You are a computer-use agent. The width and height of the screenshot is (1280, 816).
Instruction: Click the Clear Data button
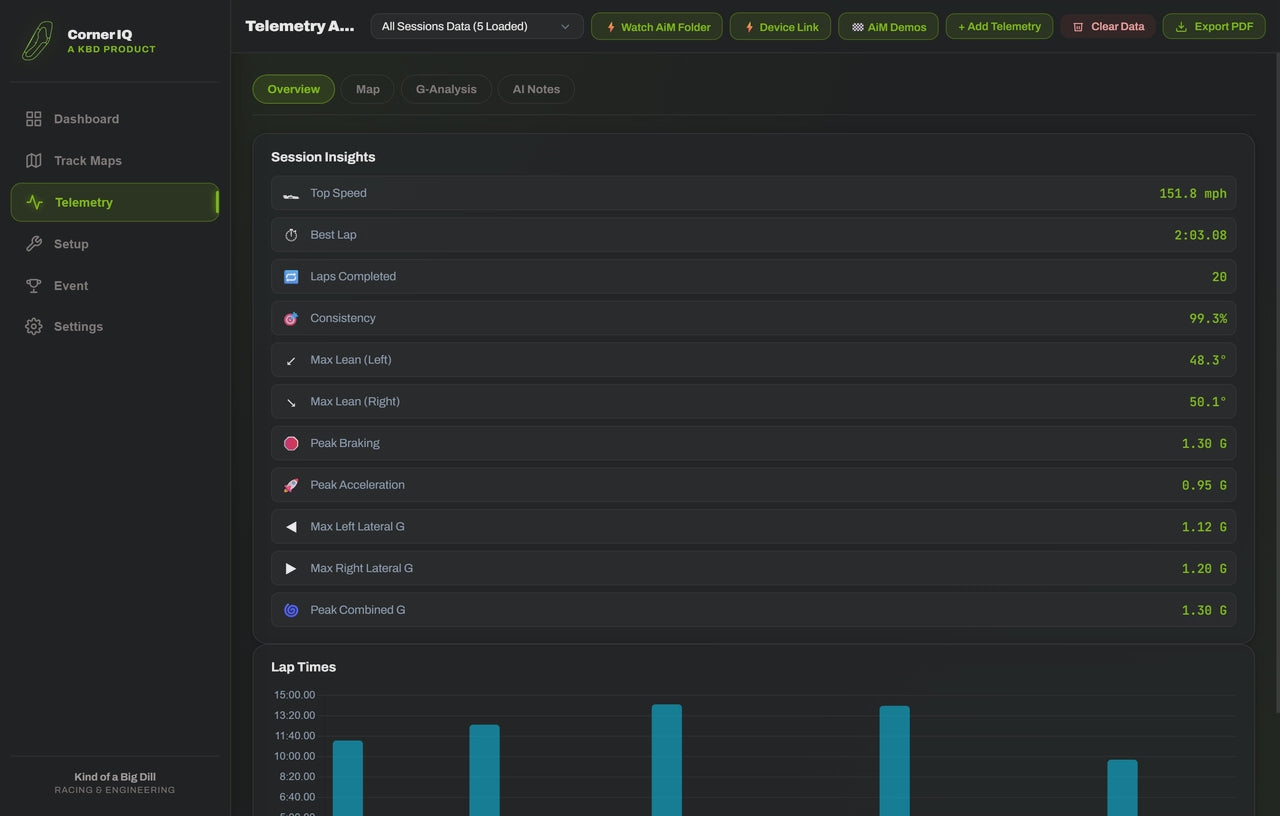tap(1108, 26)
